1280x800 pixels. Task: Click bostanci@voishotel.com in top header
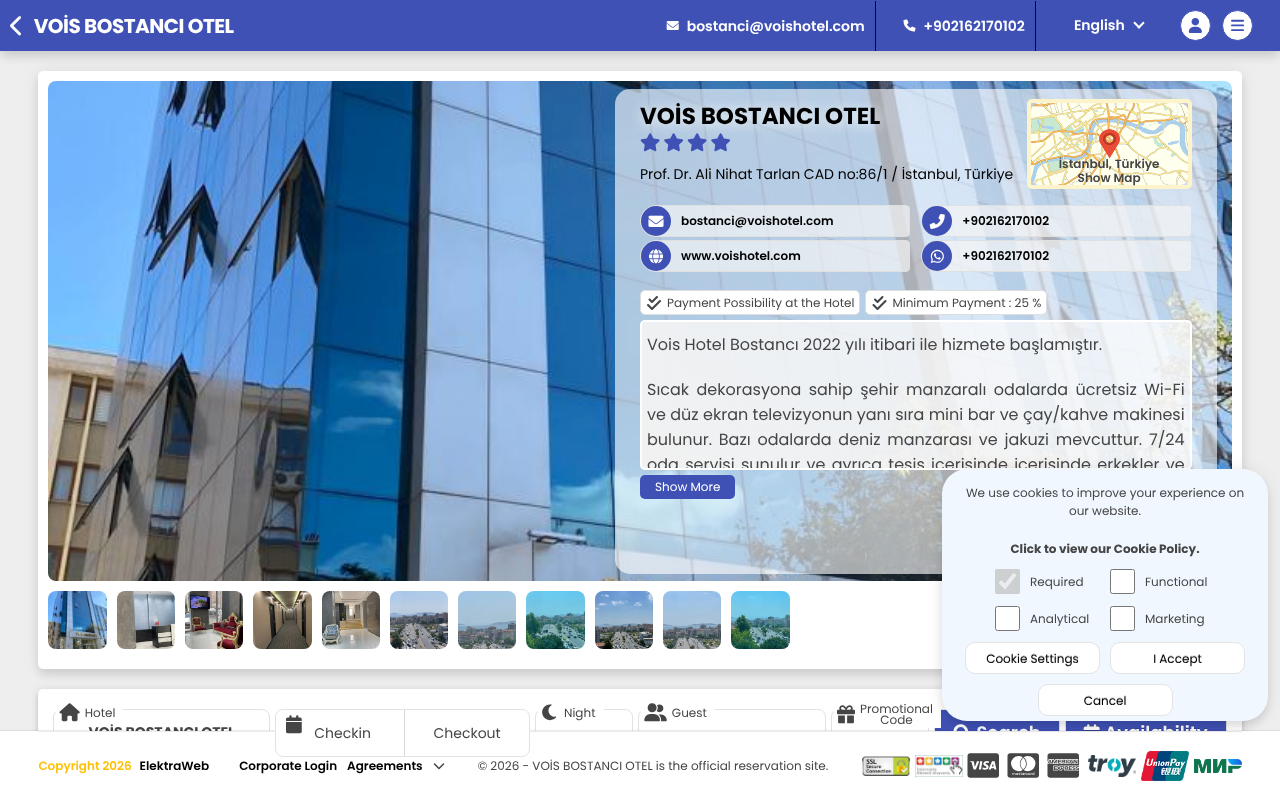(775, 26)
